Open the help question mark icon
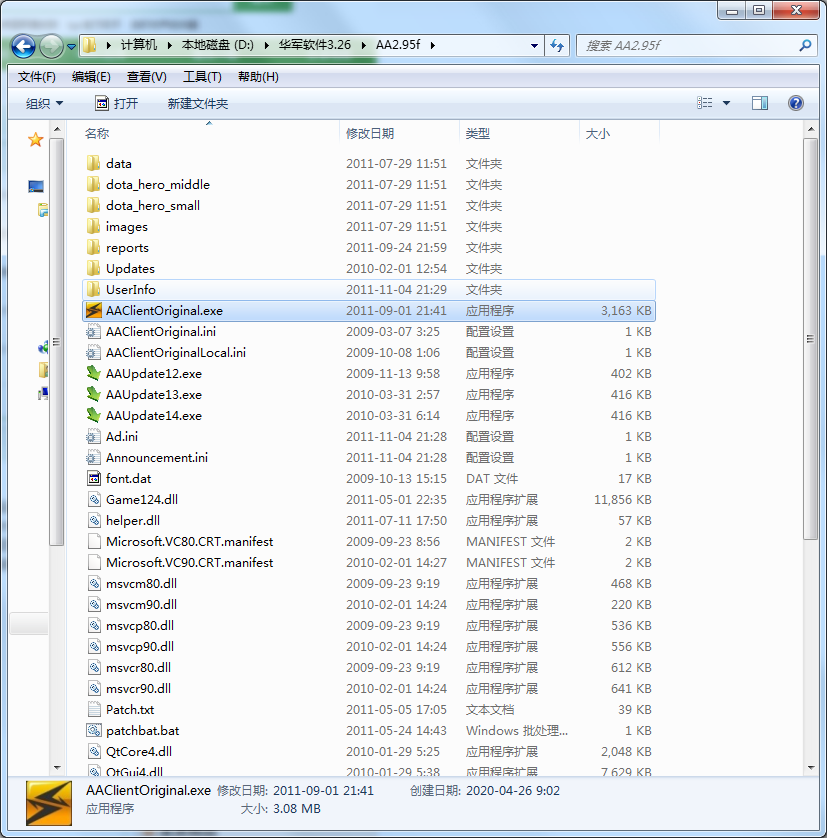The image size is (827, 838). (796, 103)
